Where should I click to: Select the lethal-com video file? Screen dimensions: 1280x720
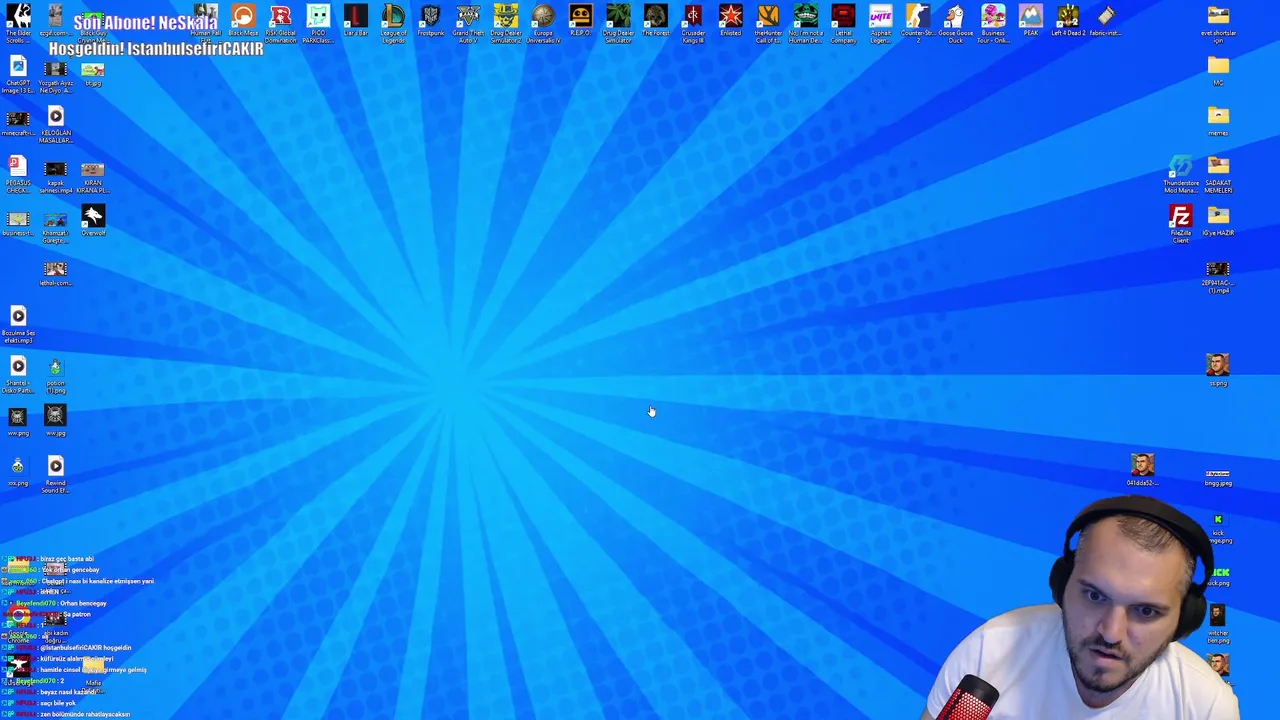[55, 272]
